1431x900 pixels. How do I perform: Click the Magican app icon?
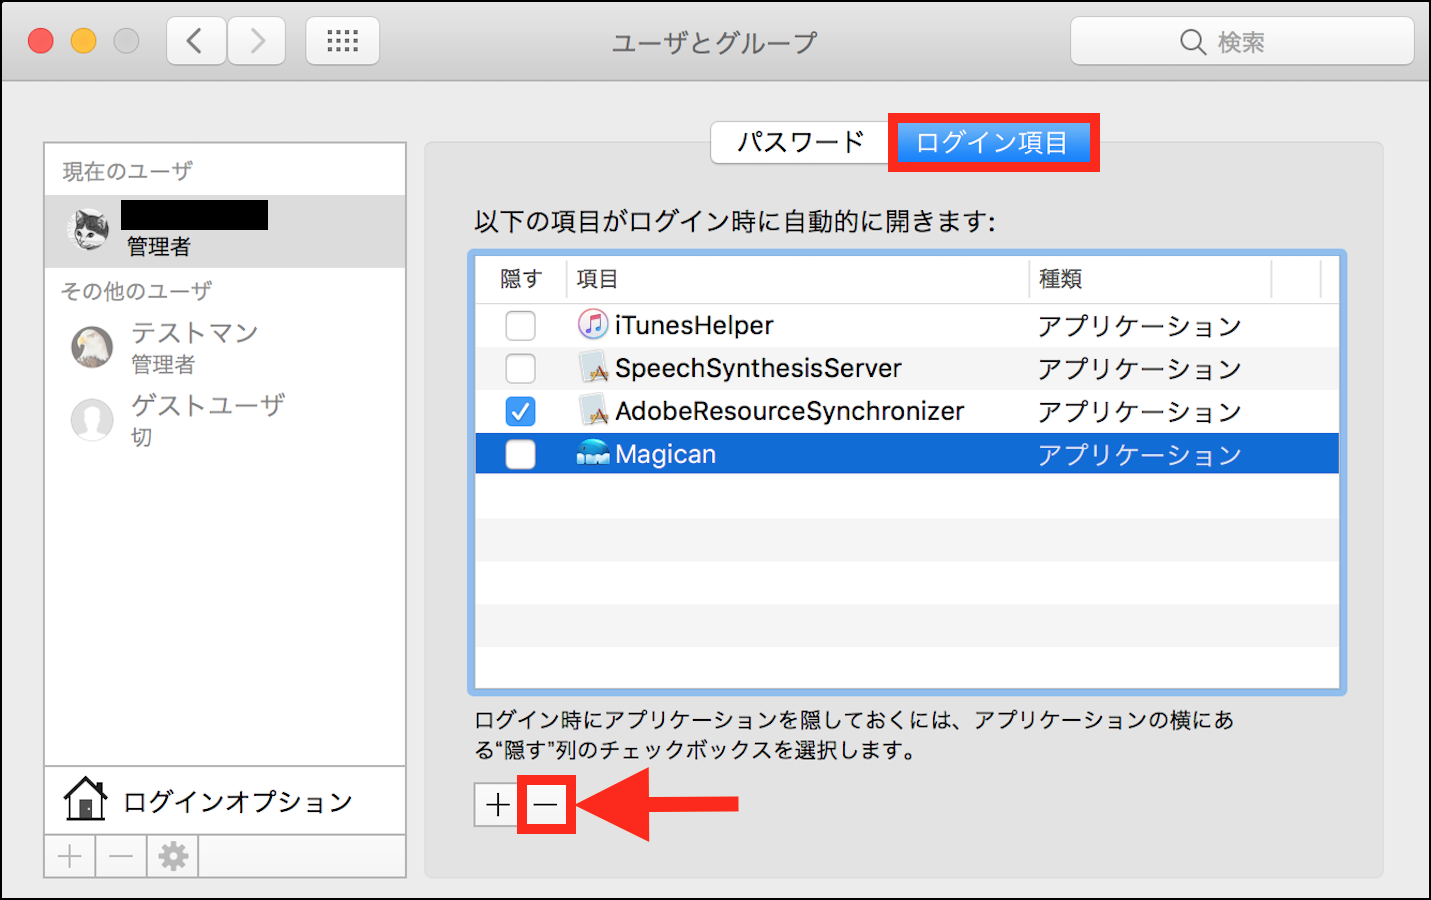(593, 454)
